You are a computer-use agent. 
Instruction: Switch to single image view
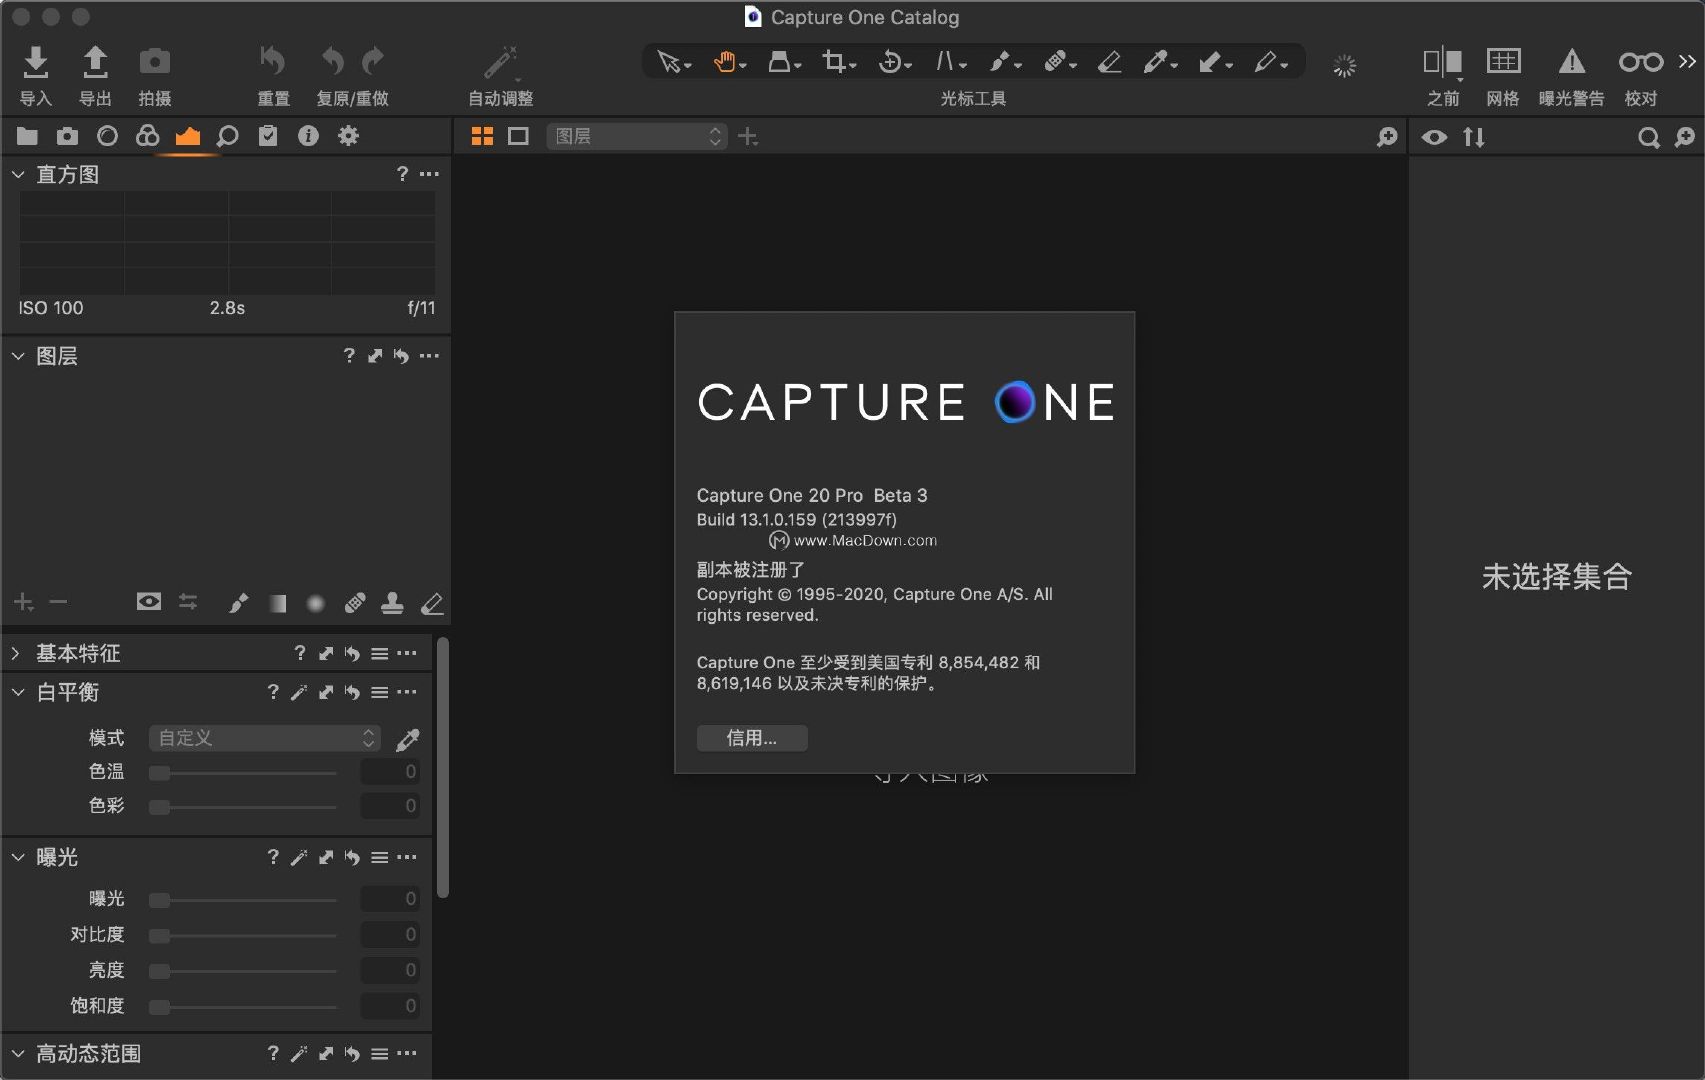coord(518,136)
